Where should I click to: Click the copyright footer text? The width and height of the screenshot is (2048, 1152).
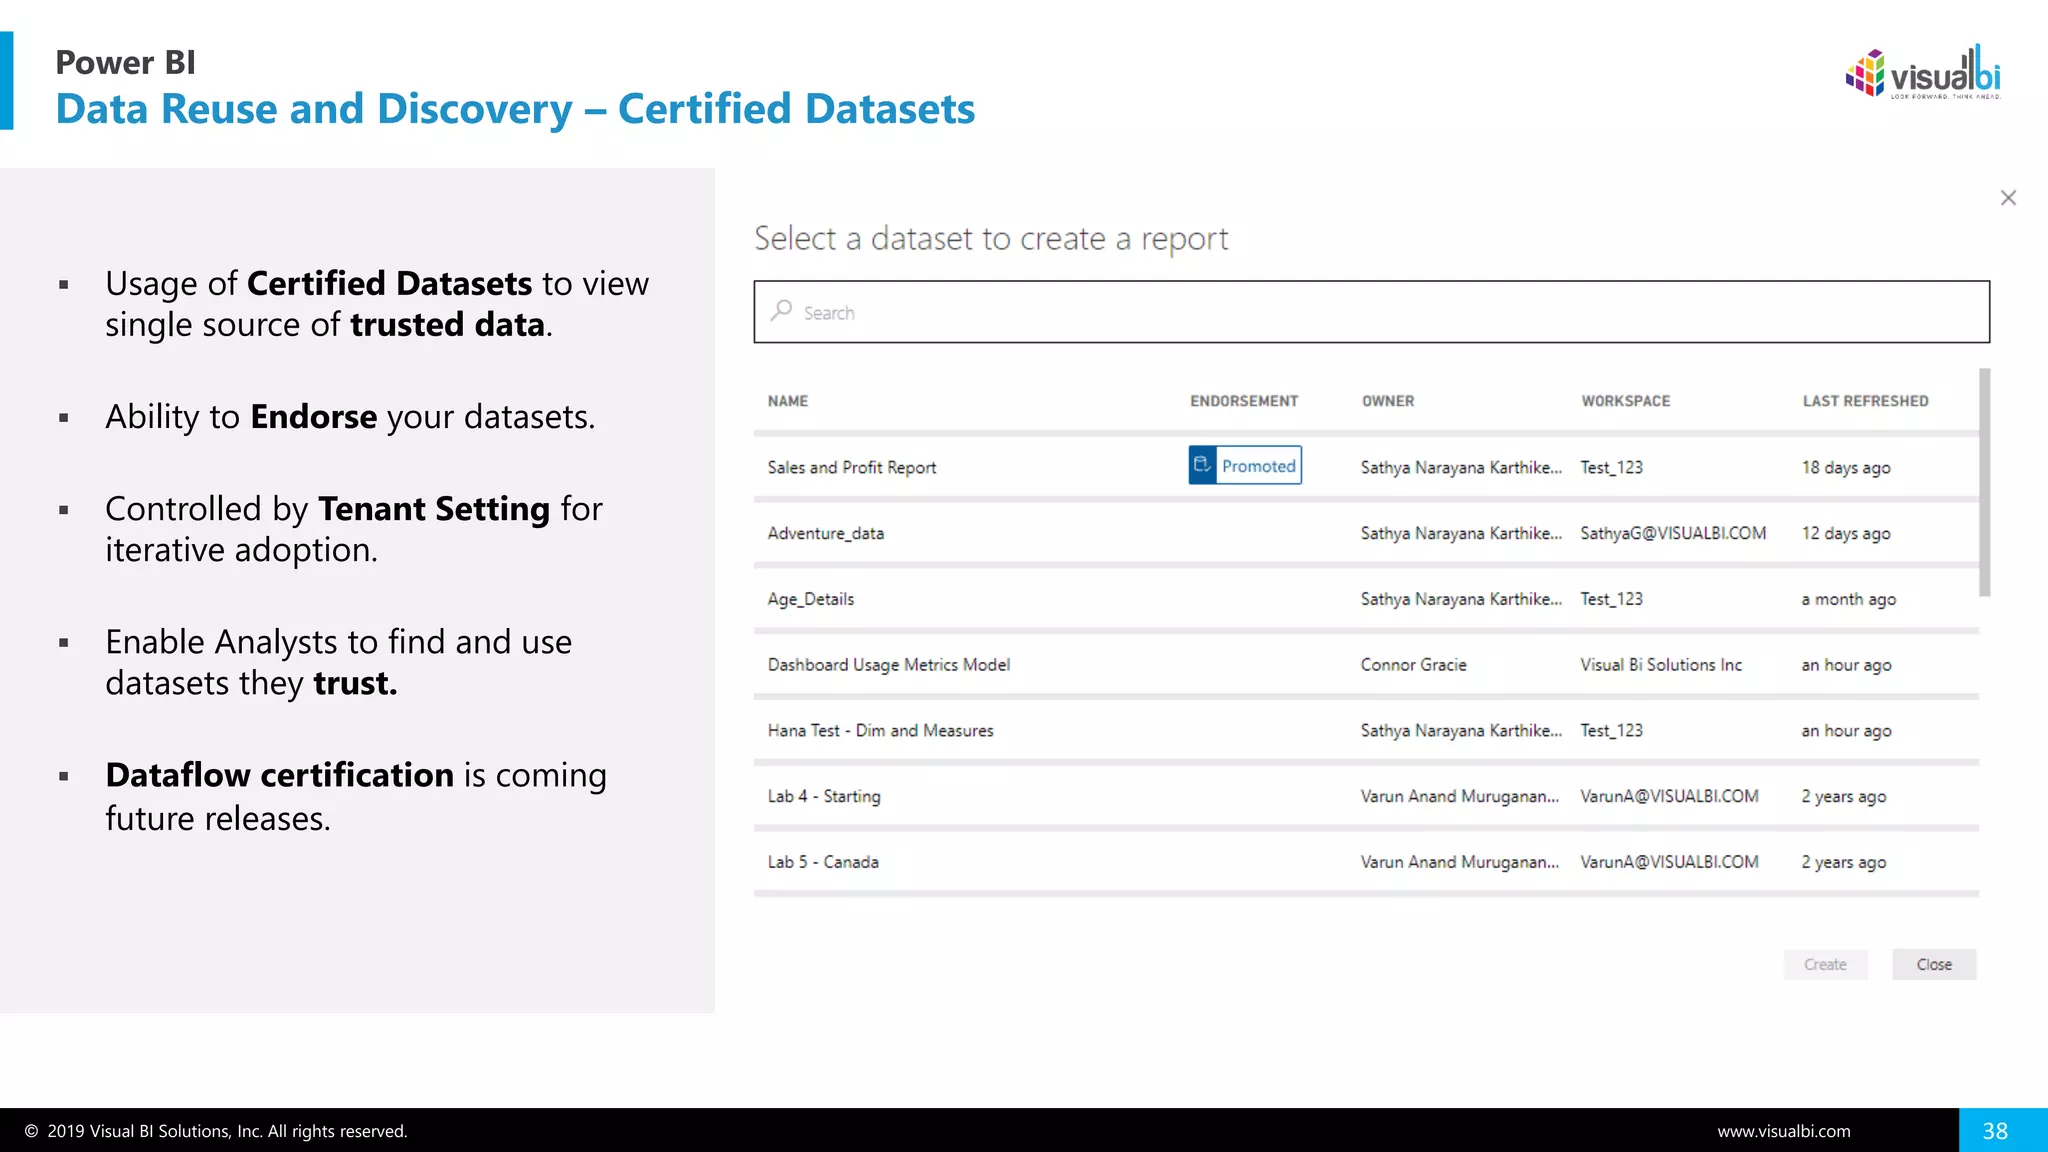point(216,1131)
